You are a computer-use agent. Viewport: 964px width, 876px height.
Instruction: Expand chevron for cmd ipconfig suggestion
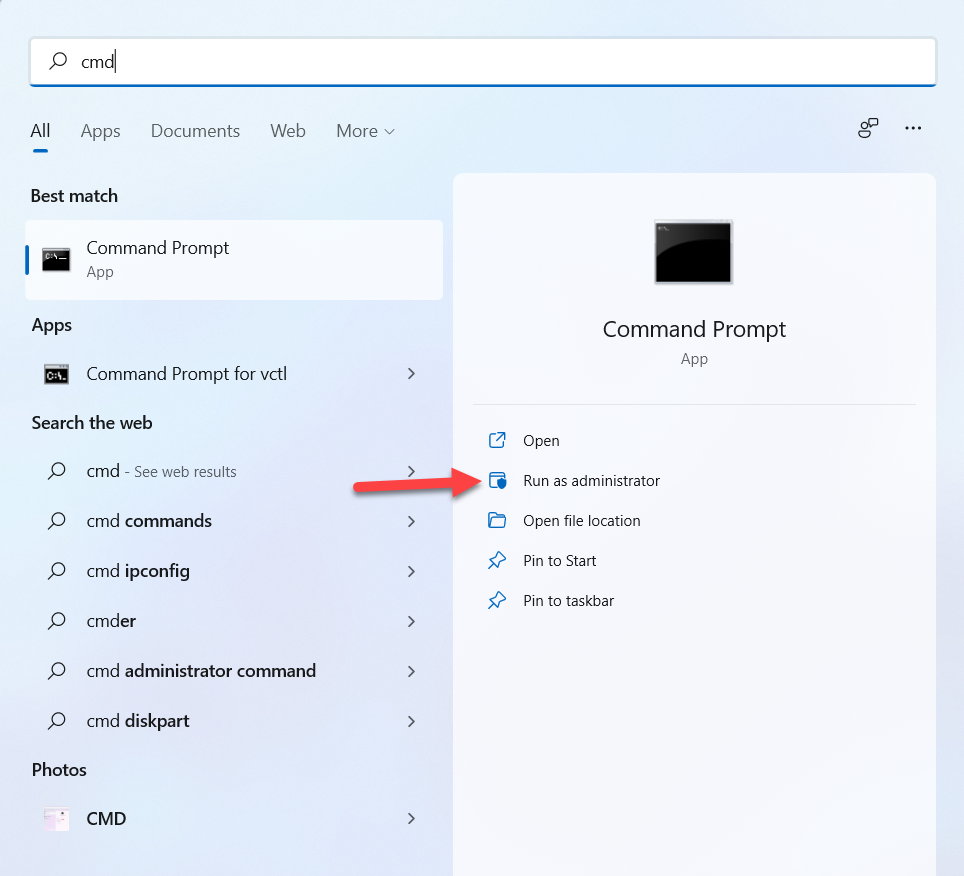click(411, 571)
